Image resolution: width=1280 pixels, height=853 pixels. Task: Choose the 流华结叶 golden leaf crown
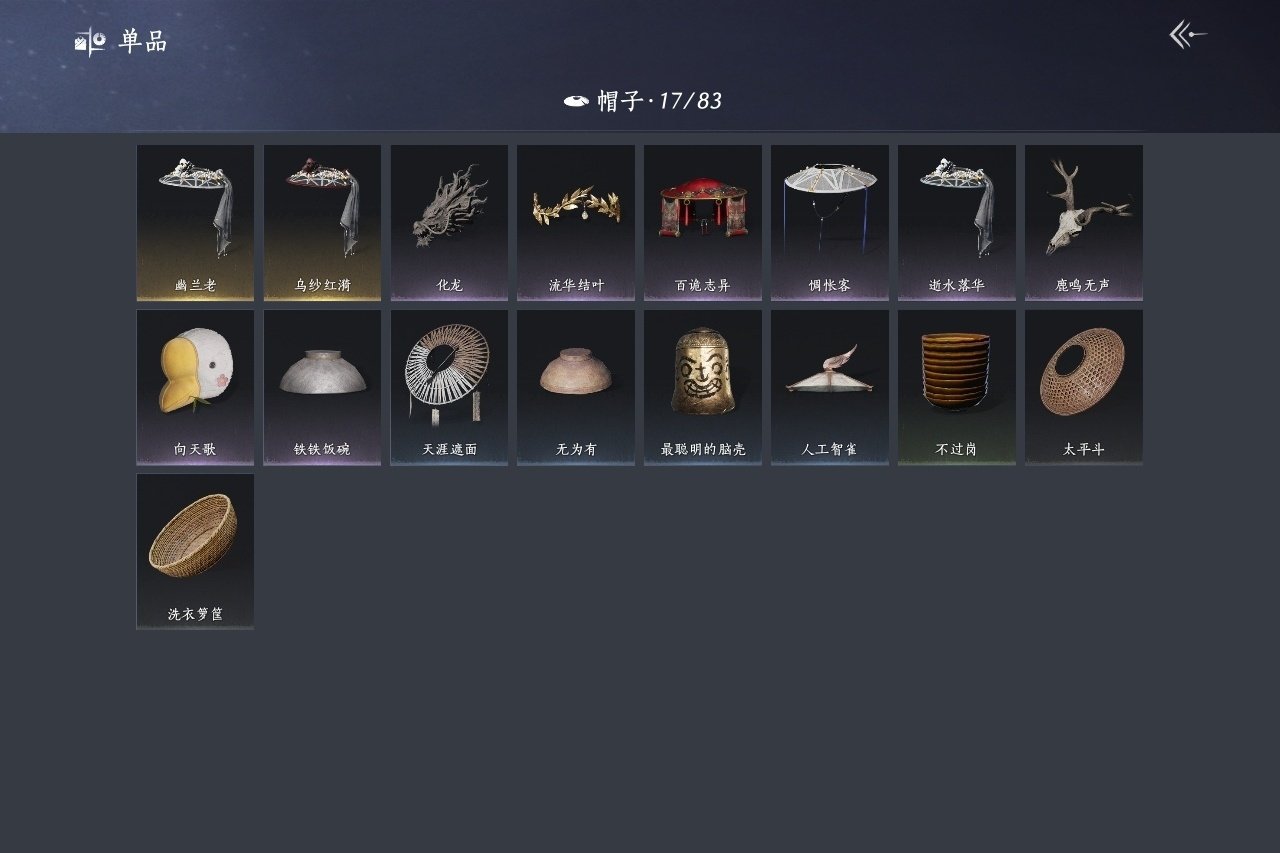point(576,222)
